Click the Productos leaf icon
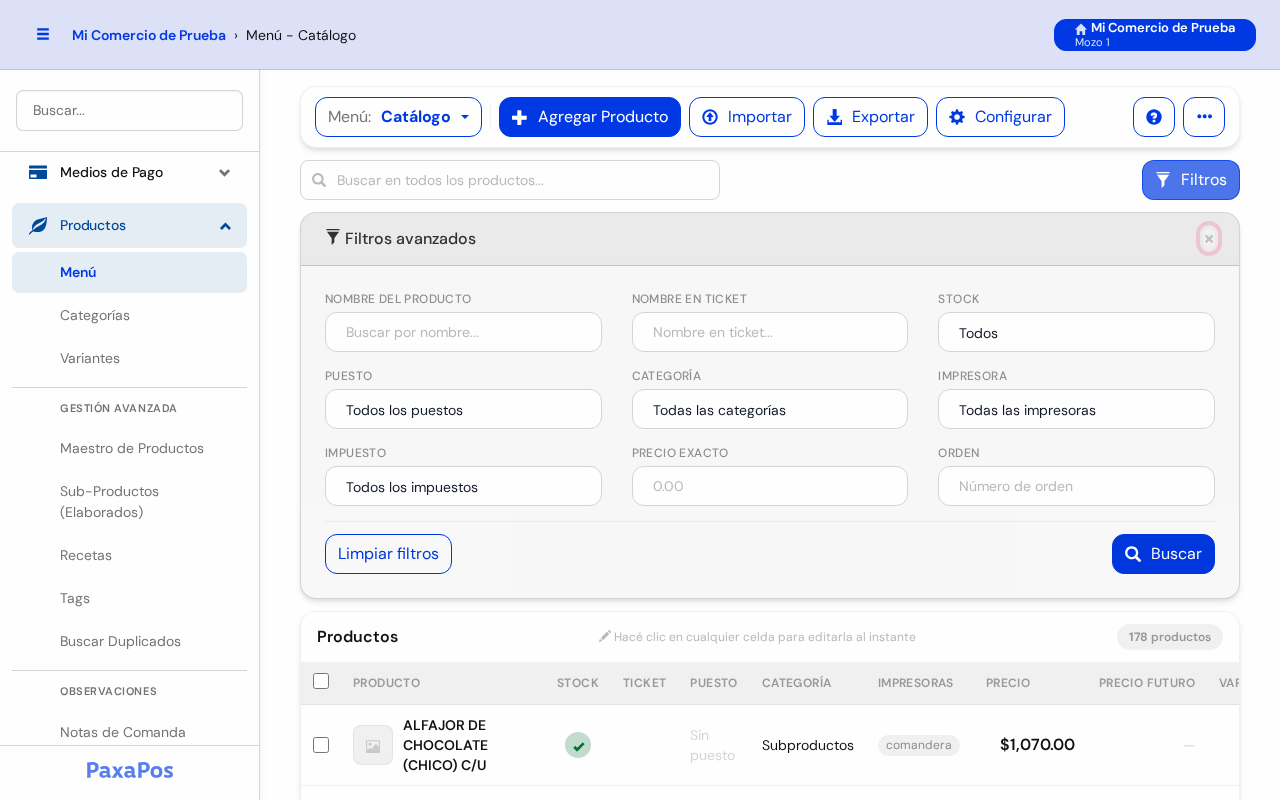The width and height of the screenshot is (1280, 800). 38,225
